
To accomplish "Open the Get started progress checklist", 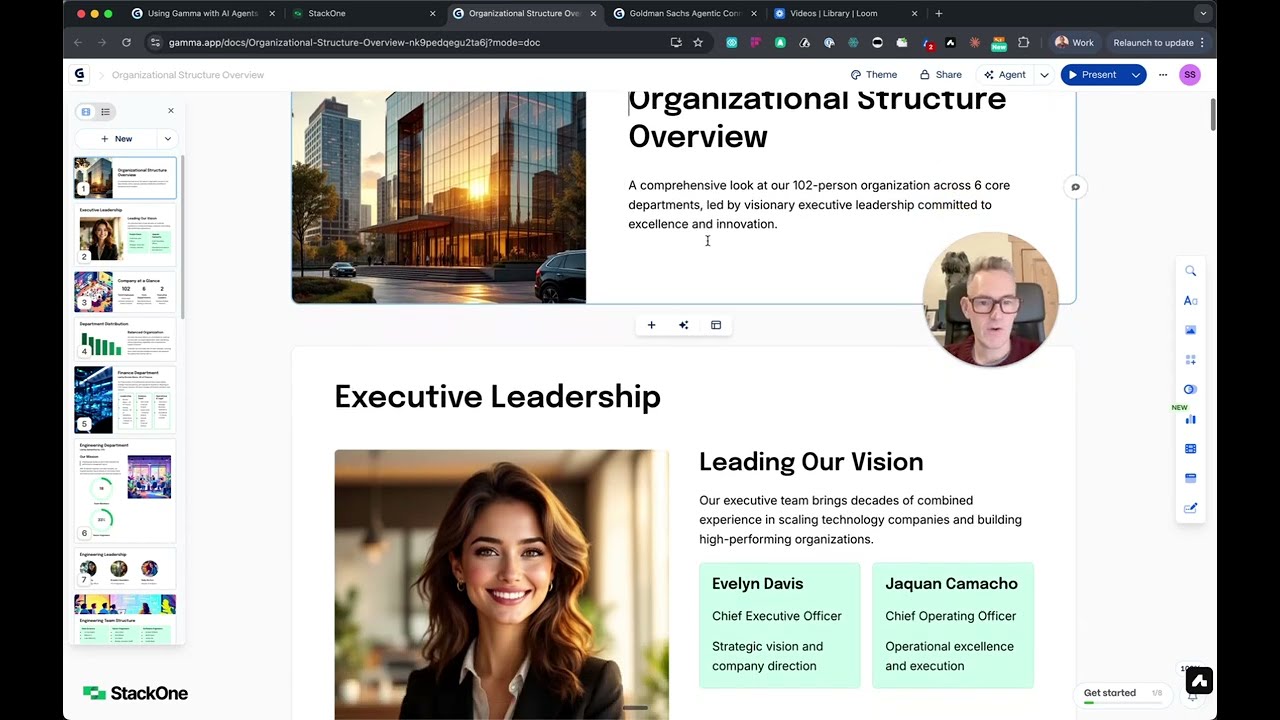I will coord(1123,694).
